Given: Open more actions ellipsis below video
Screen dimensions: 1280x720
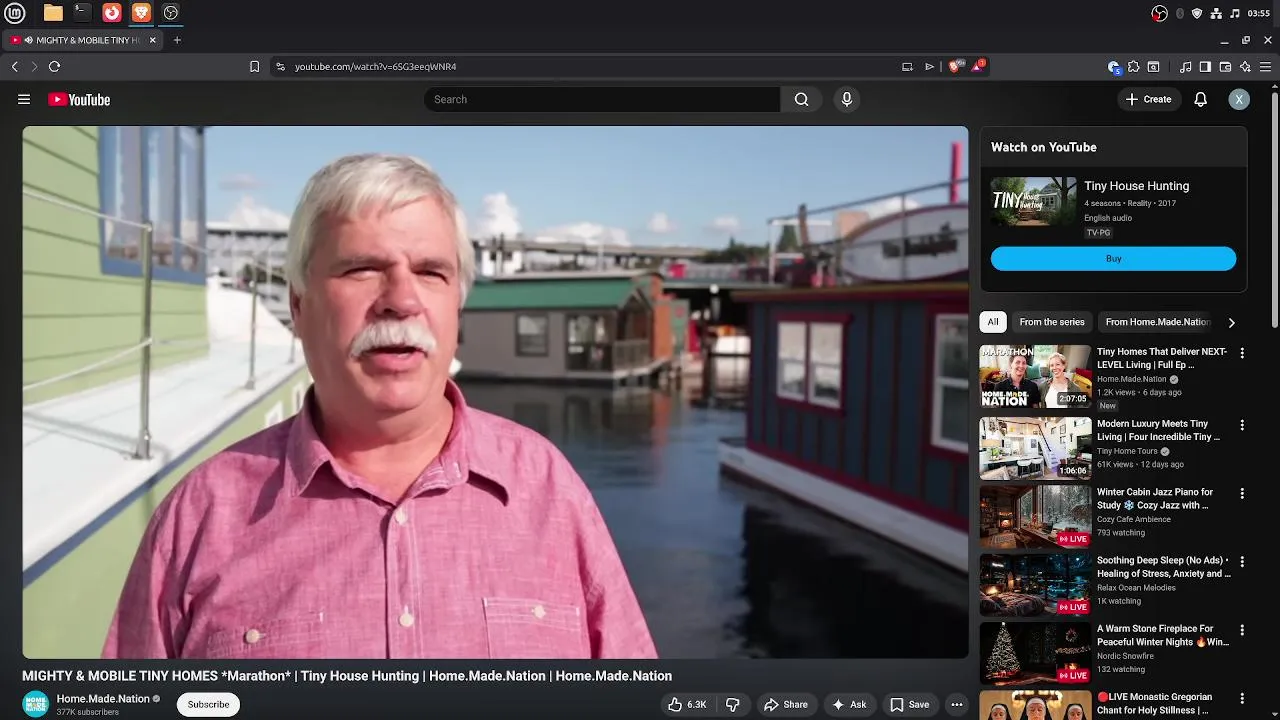Looking at the screenshot, I should (x=956, y=704).
